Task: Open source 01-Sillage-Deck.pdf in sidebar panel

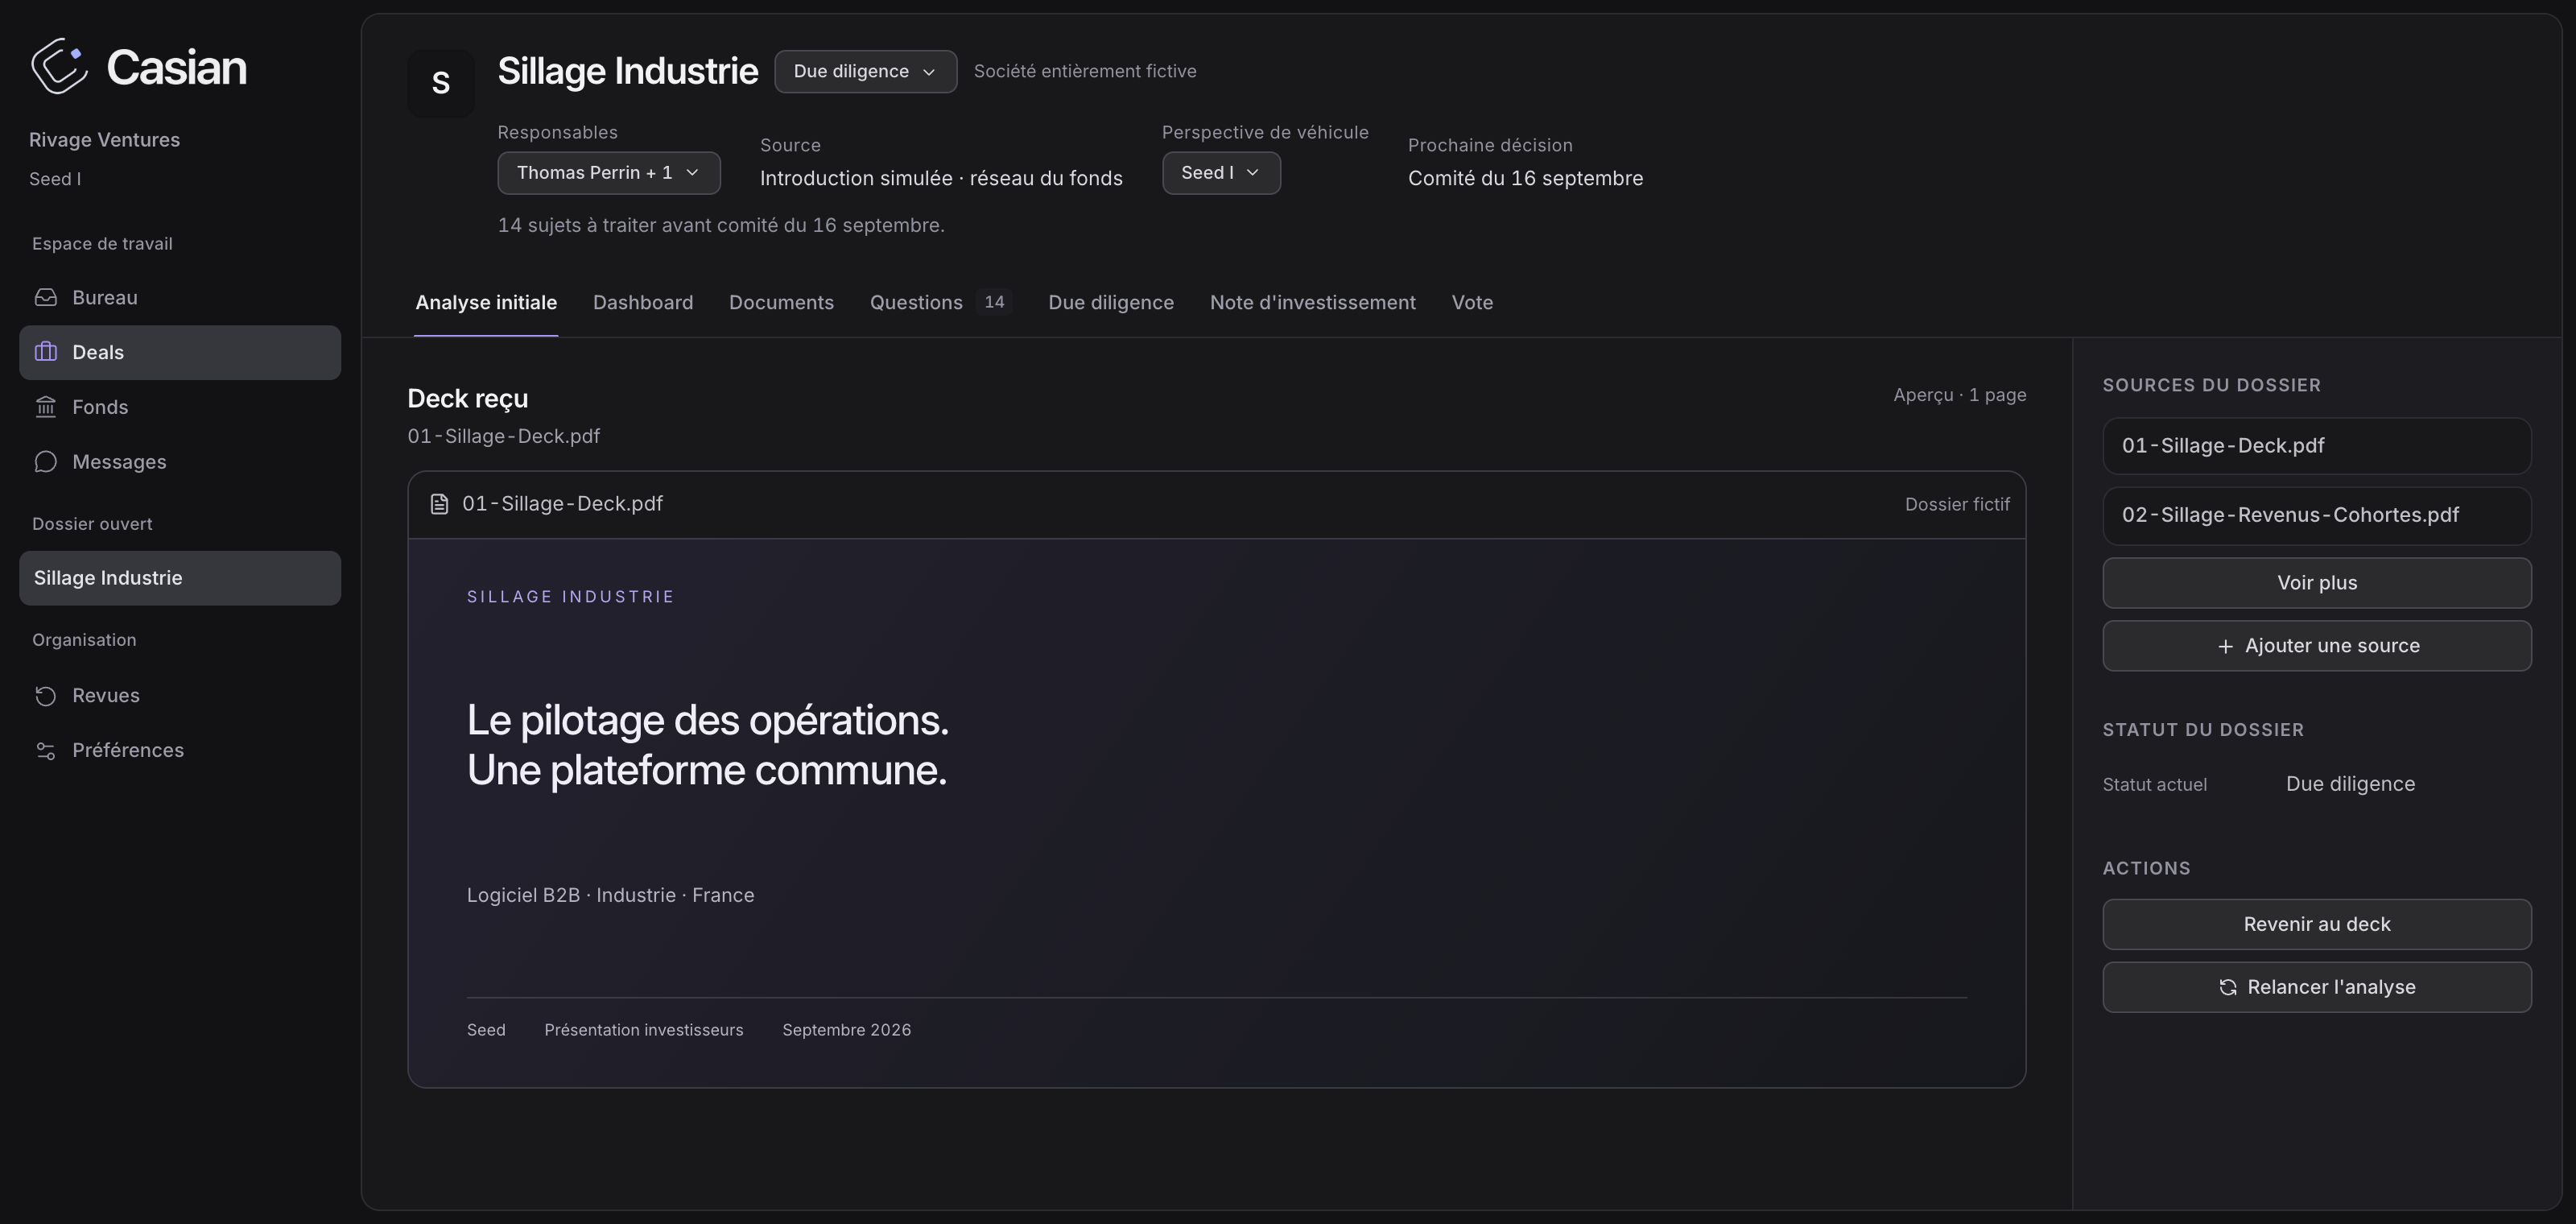Action: 2317,446
